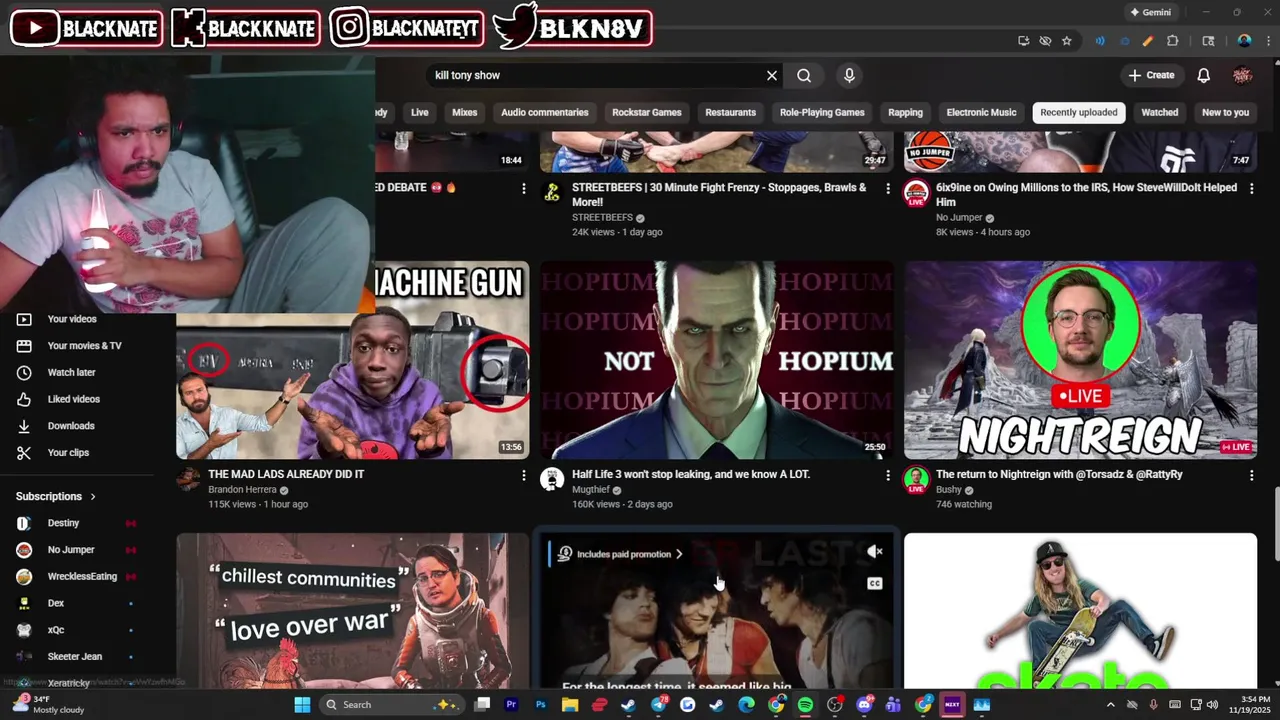Select the Electronic Music chip

click(x=982, y=112)
